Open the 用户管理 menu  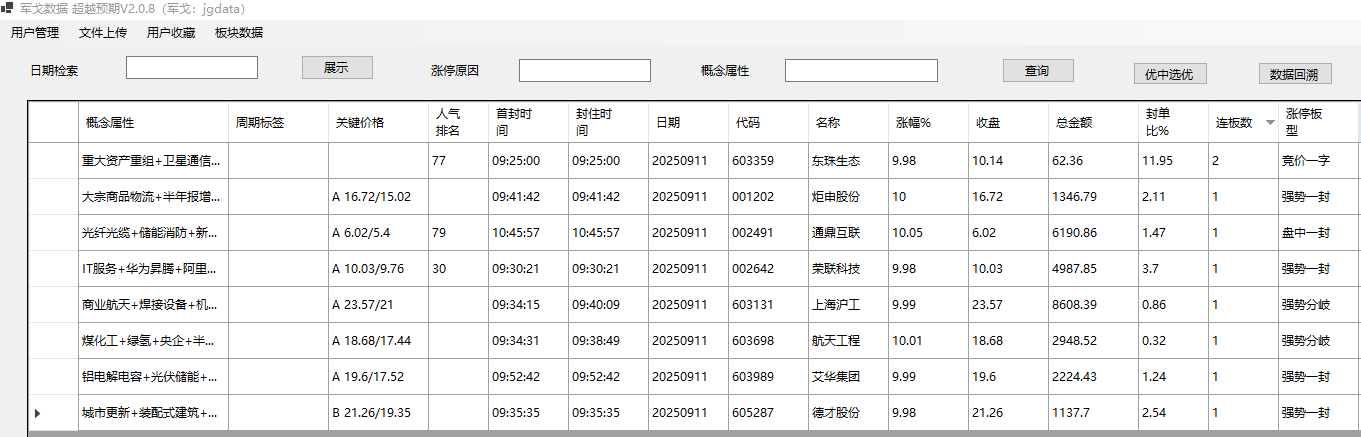pyautogui.click(x=35, y=33)
